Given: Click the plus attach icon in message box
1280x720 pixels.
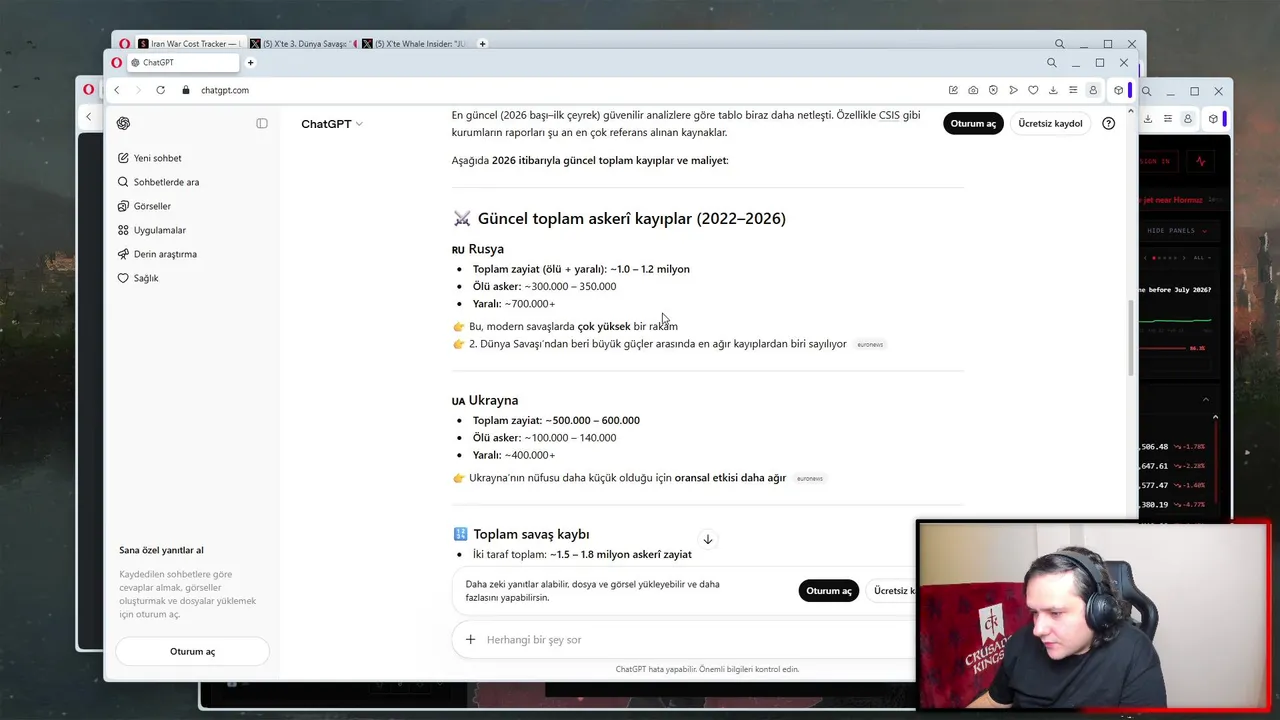Looking at the screenshot, I should click(x=470, y=639).
